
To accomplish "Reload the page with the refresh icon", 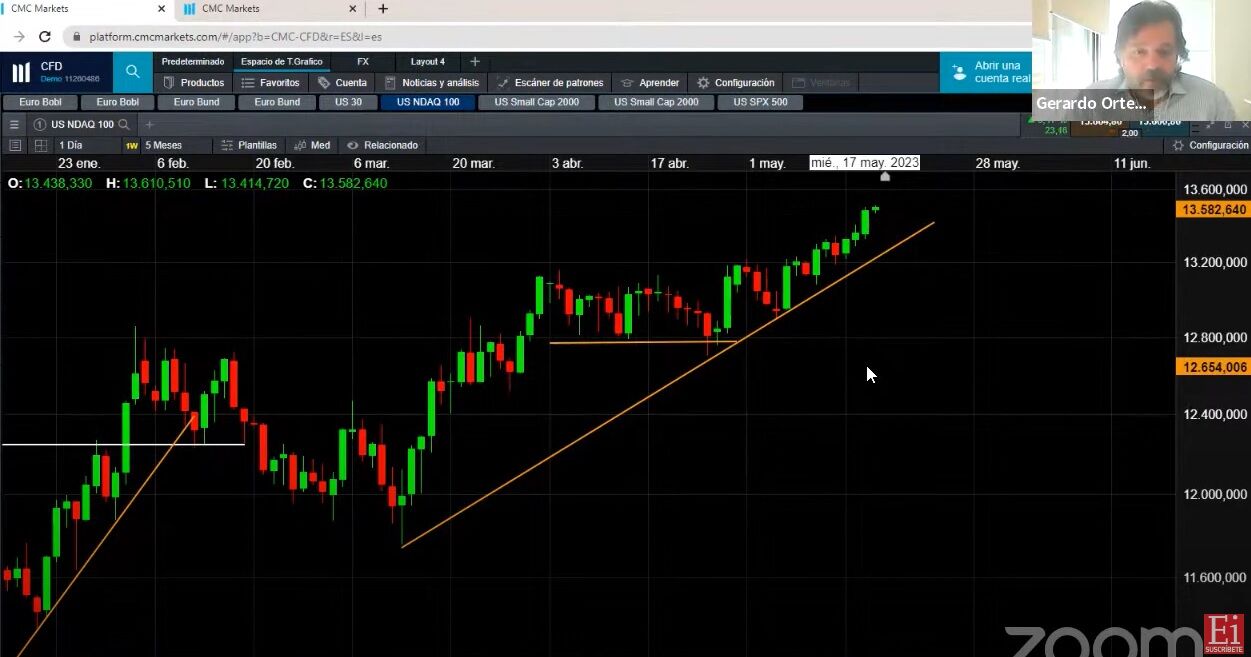I will tap(45, 36).
